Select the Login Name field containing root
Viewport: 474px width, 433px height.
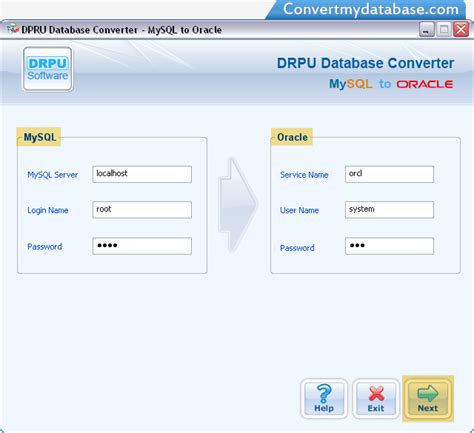142,210
